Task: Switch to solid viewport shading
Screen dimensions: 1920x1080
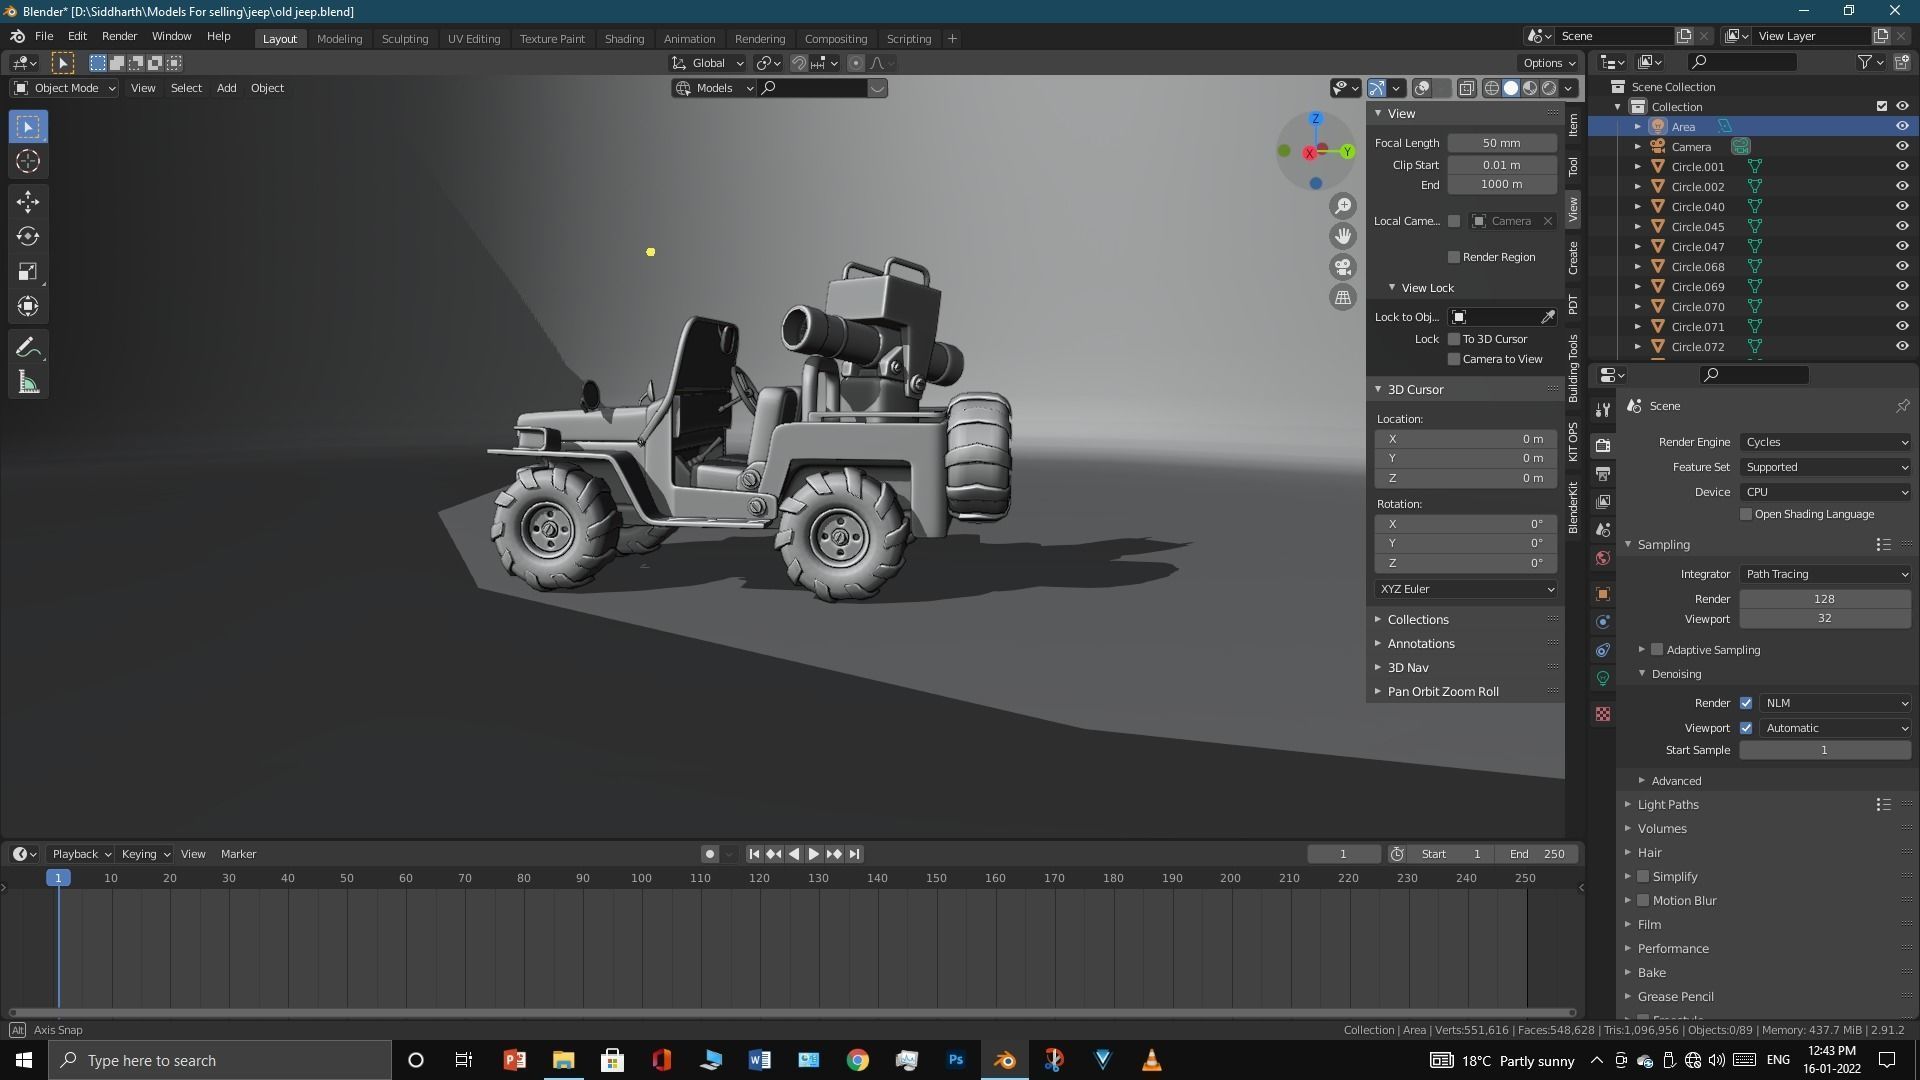Action: 1511,88
